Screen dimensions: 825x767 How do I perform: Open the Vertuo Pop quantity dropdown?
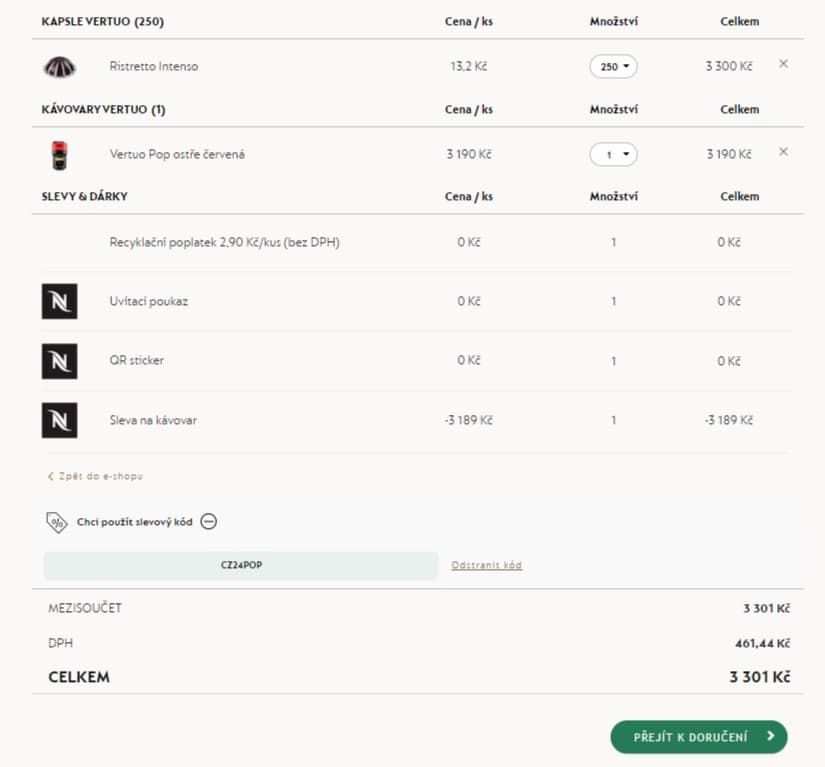[613, 155]
